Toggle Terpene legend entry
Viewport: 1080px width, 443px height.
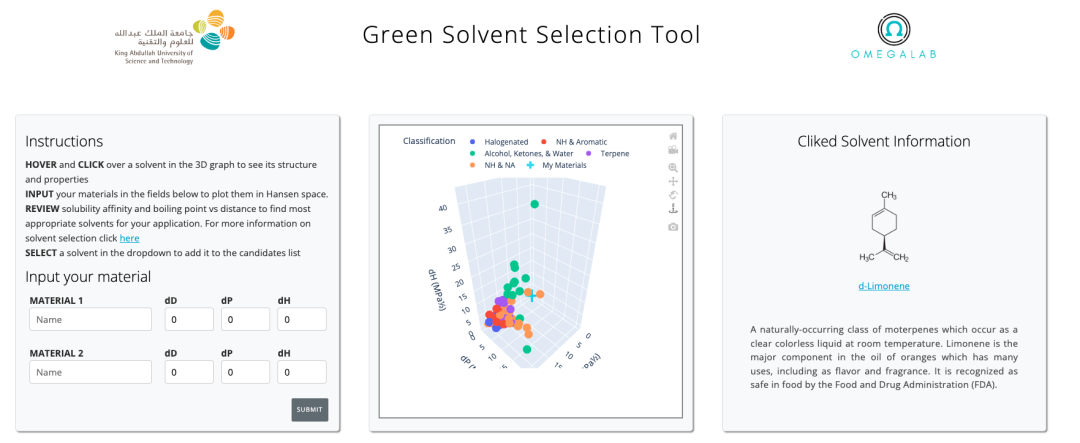tap(608, 154)
